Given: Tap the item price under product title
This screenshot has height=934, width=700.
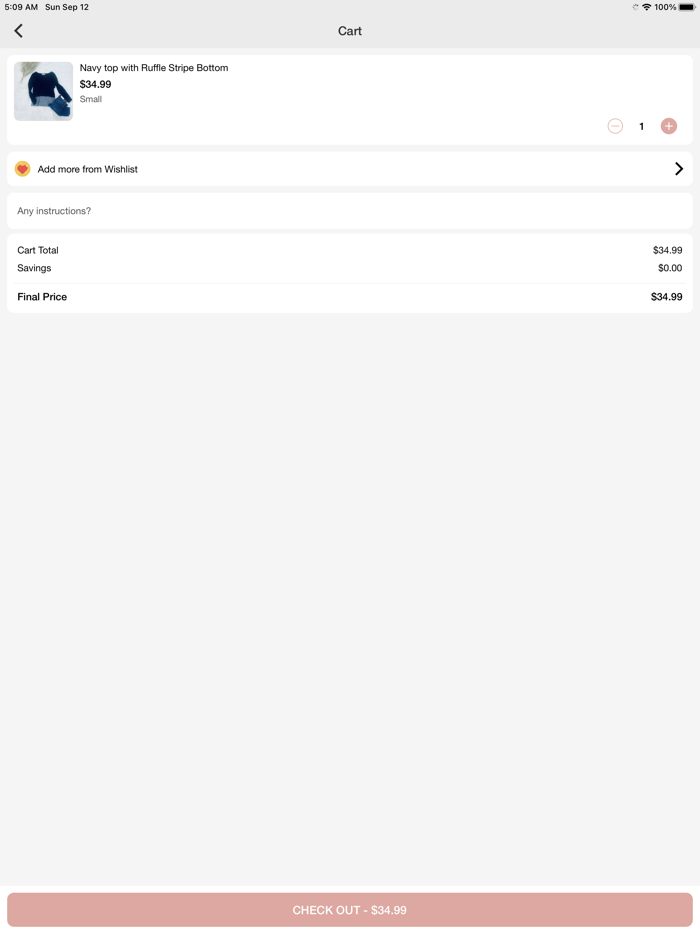Looking at the screenshot, I should (x=96, y=84).
